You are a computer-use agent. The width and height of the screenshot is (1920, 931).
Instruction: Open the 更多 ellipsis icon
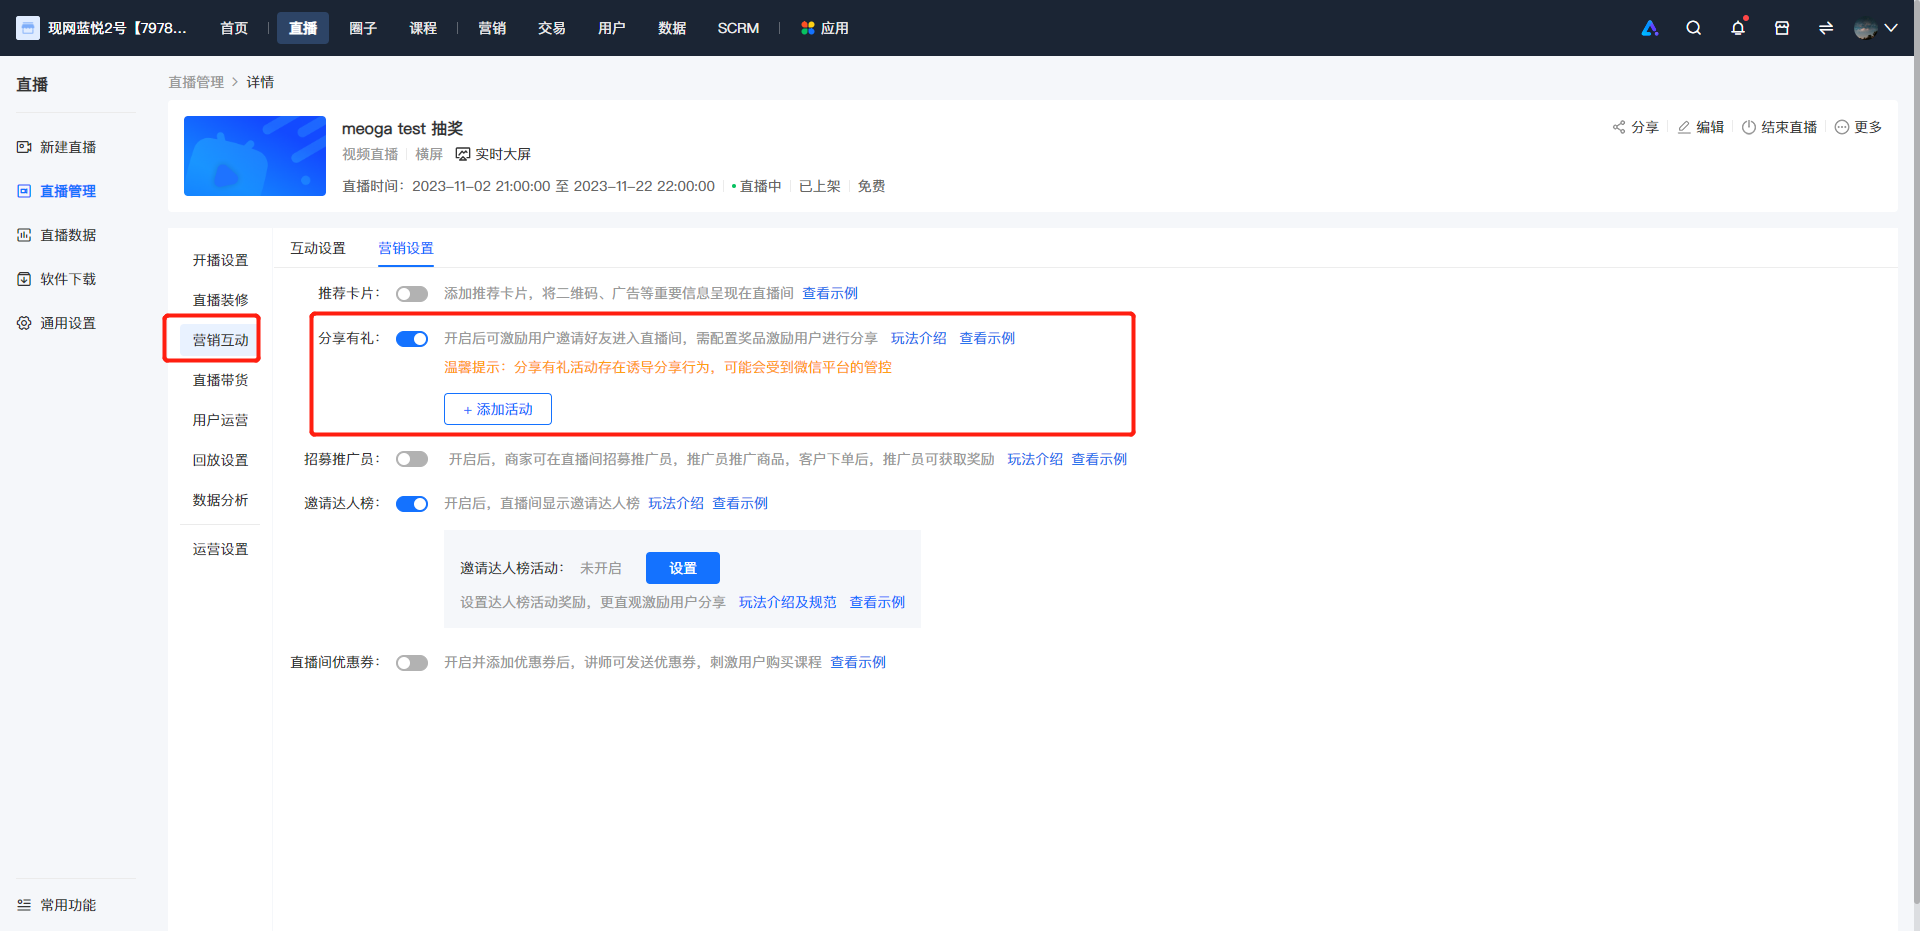coord(1842,127)
